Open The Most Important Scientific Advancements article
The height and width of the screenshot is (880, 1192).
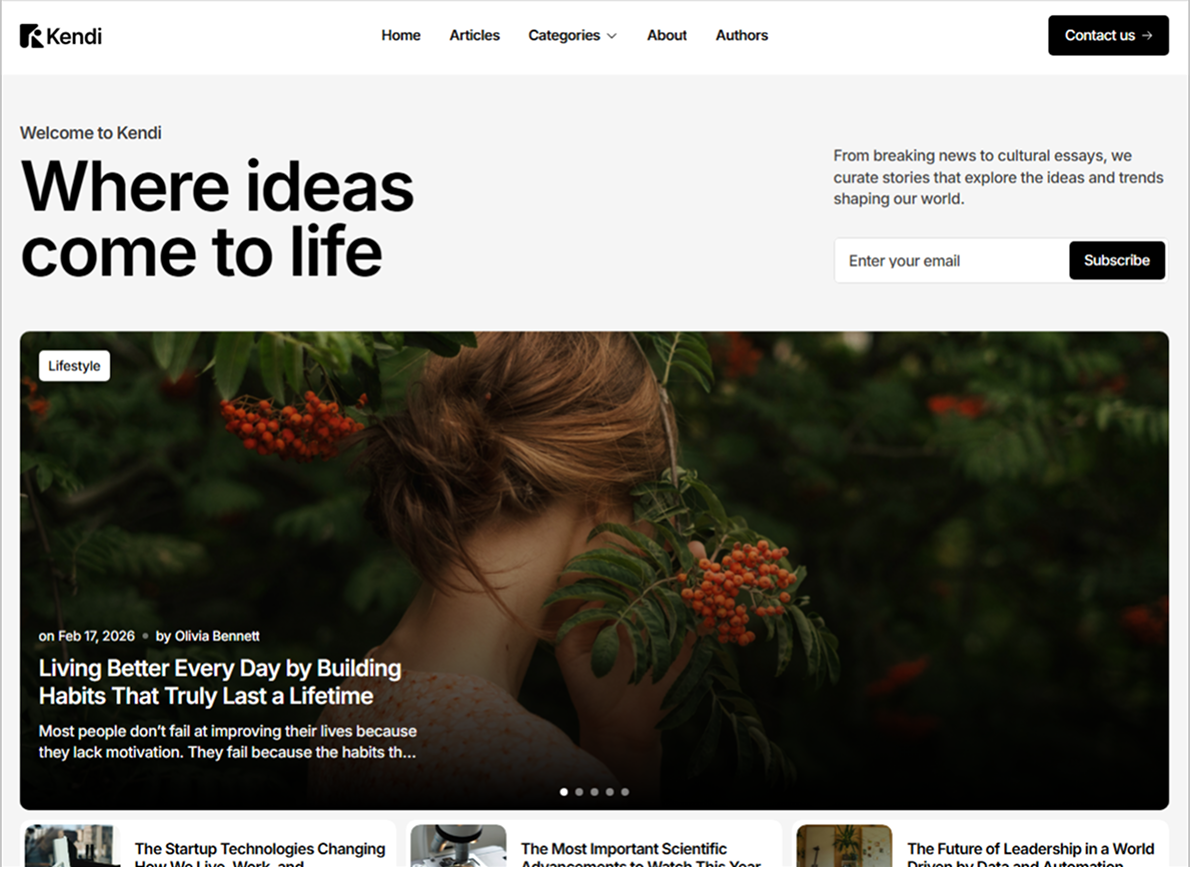click(x=641, y=853)
